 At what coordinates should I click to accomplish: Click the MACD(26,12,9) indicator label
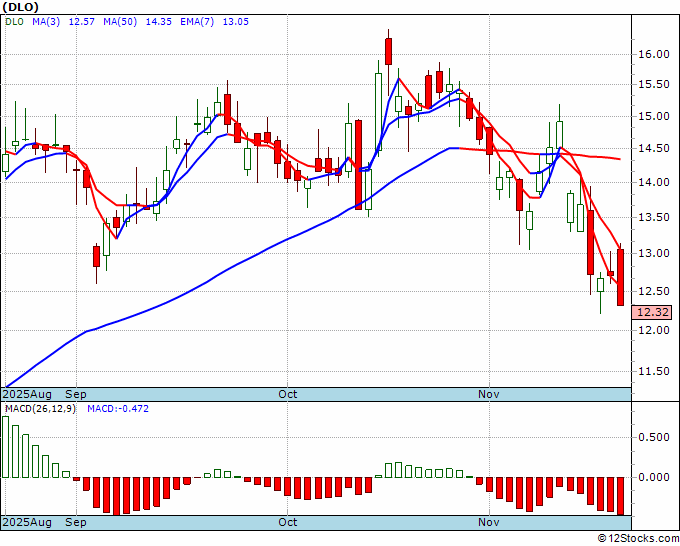click(40, 409)
